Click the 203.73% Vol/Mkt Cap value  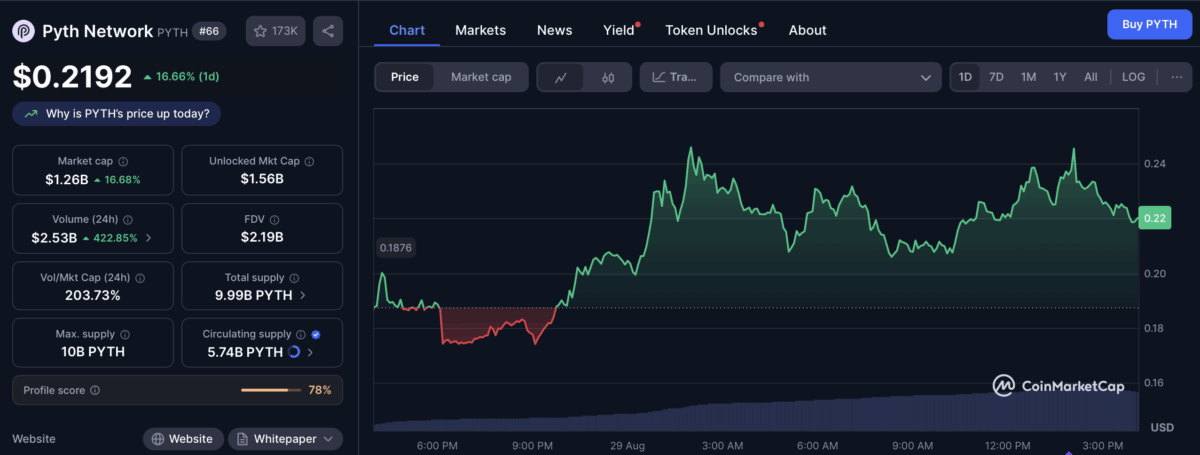click(x=92, y=295)
